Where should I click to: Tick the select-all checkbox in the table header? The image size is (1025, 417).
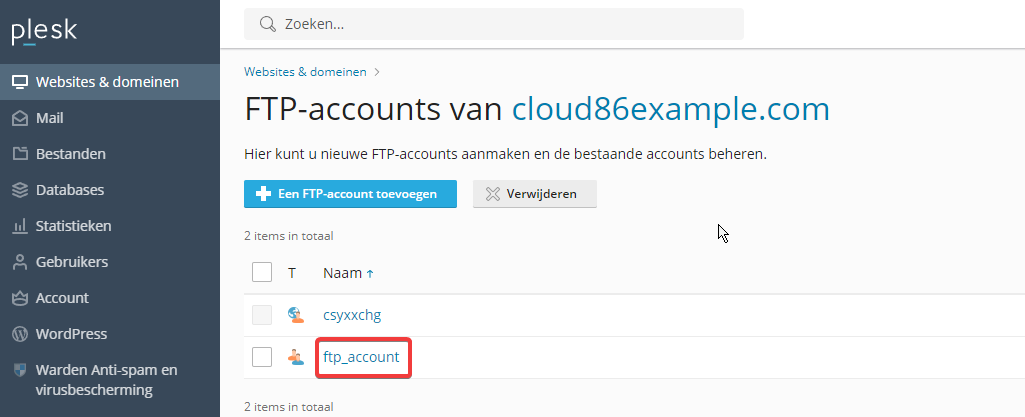tap(262, 273)
